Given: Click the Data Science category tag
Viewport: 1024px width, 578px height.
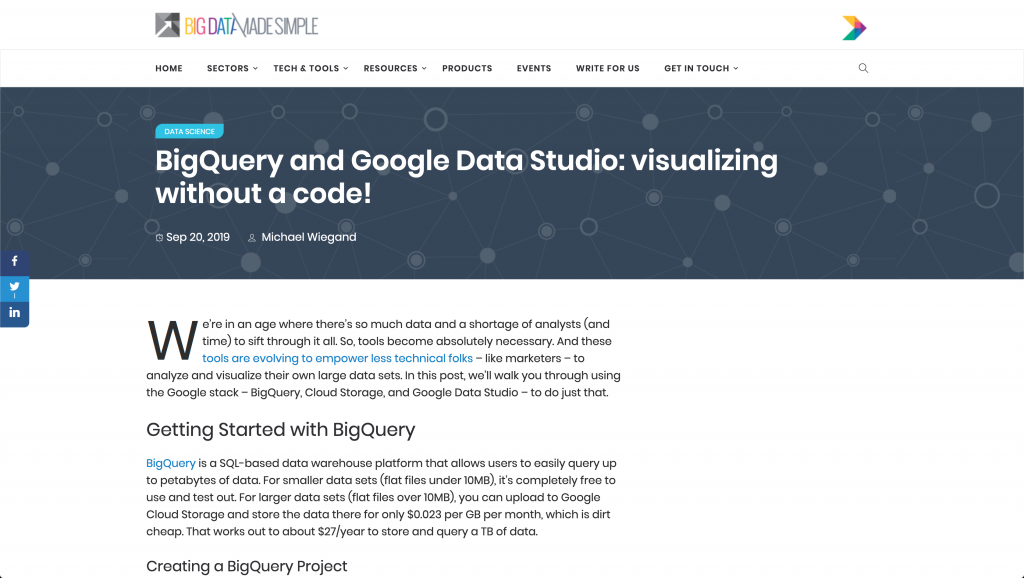Looking at the screenshot, I should click(189, 131).
